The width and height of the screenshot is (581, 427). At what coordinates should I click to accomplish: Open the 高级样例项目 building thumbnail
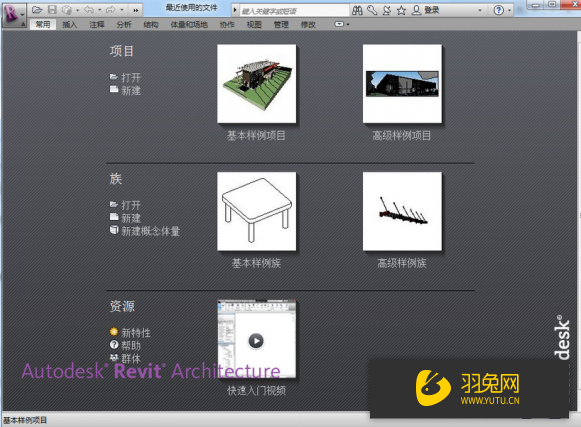pyautogui.click(x=402, y=84)
